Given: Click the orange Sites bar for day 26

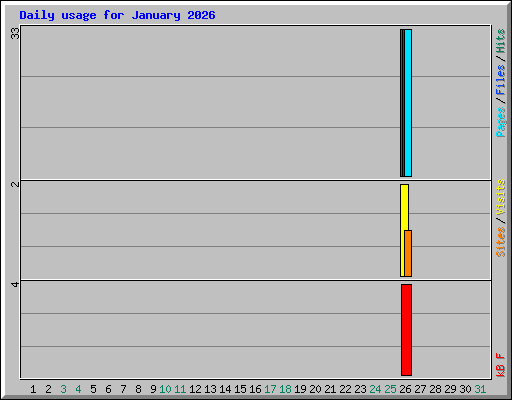Looking at the screenshot, I should point(408,253).
